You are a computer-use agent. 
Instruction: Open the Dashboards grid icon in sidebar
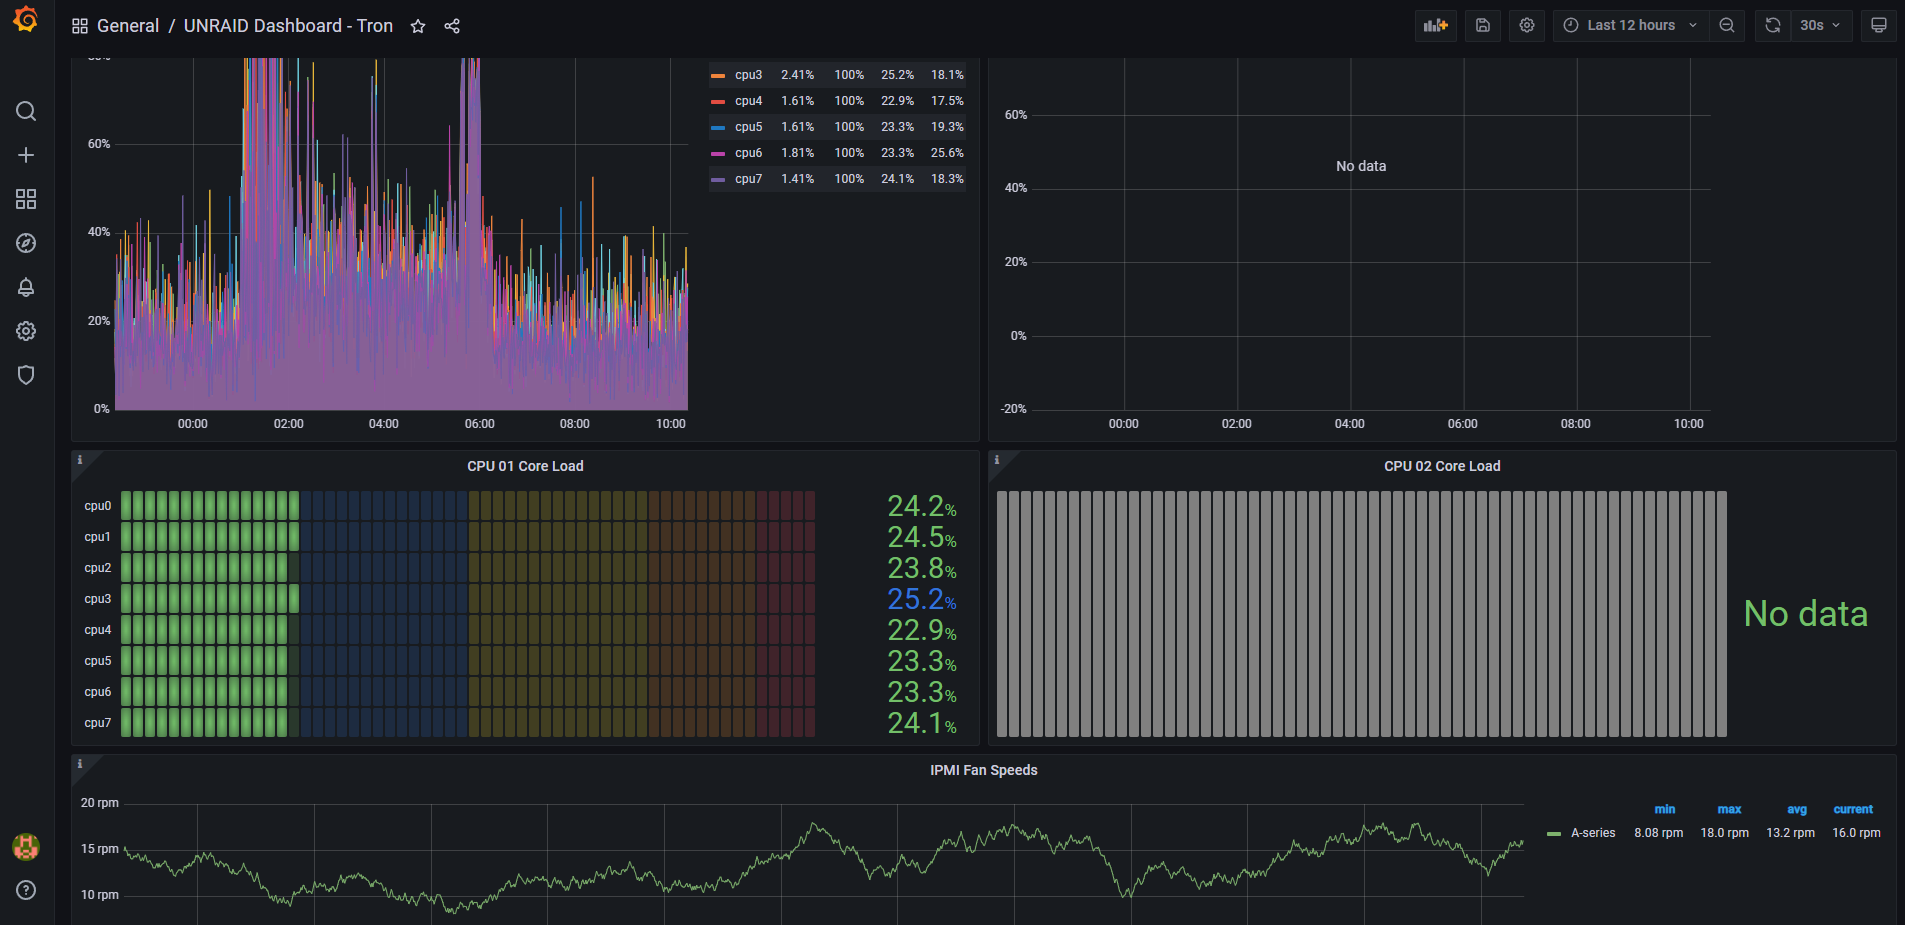point(26,199)
